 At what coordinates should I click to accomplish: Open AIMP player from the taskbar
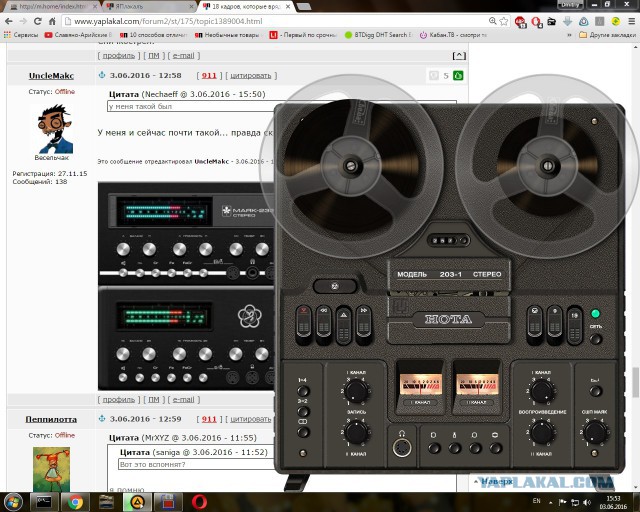point(137,502)
